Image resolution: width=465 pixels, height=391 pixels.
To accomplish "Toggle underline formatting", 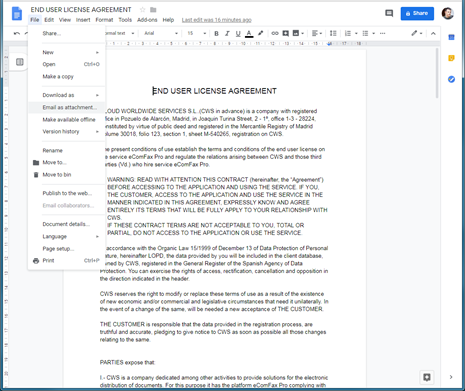I will coord(238,33).
